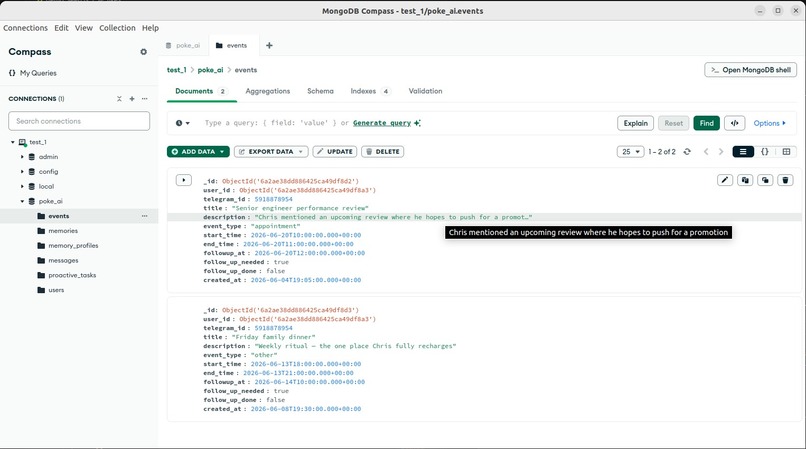Open View menu
The height and width of the screenshot is (449, 806).
pyautogui.click(x=84, y=28)
